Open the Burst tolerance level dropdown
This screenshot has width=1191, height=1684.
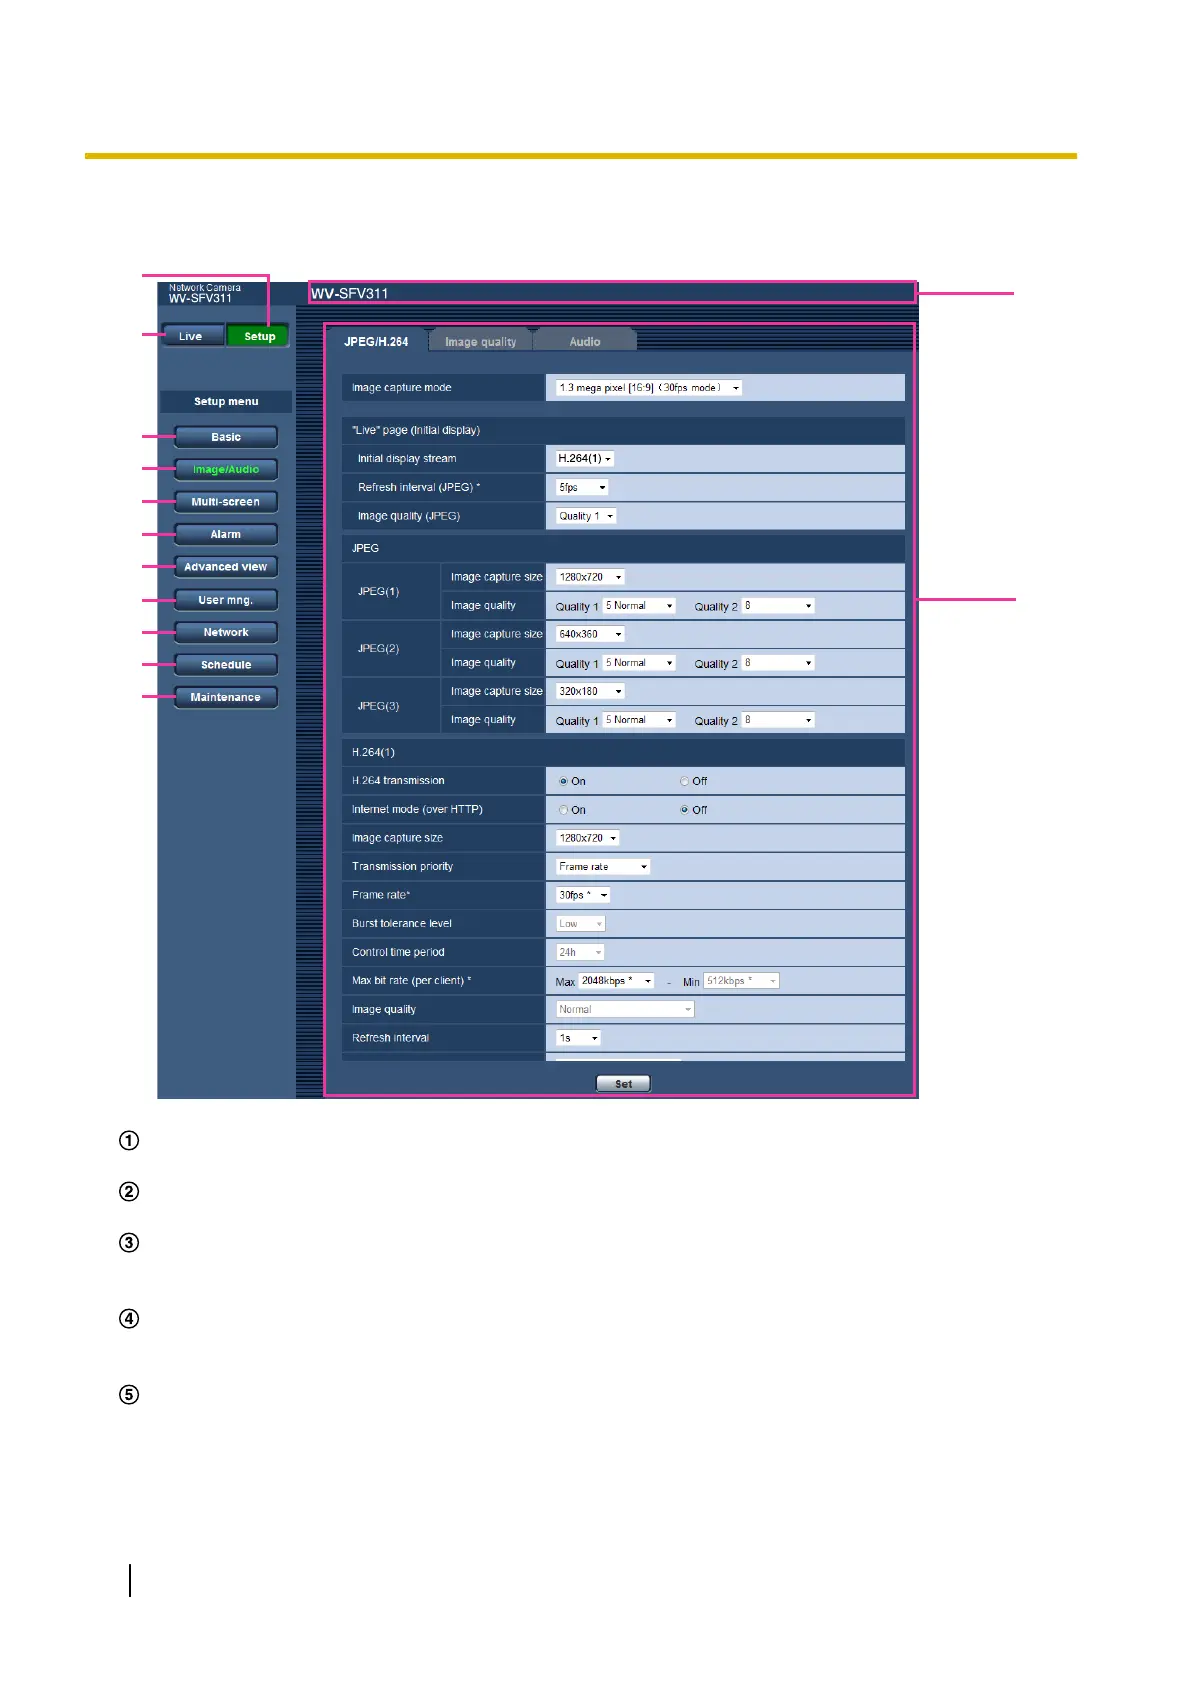[x=581, y=924]
